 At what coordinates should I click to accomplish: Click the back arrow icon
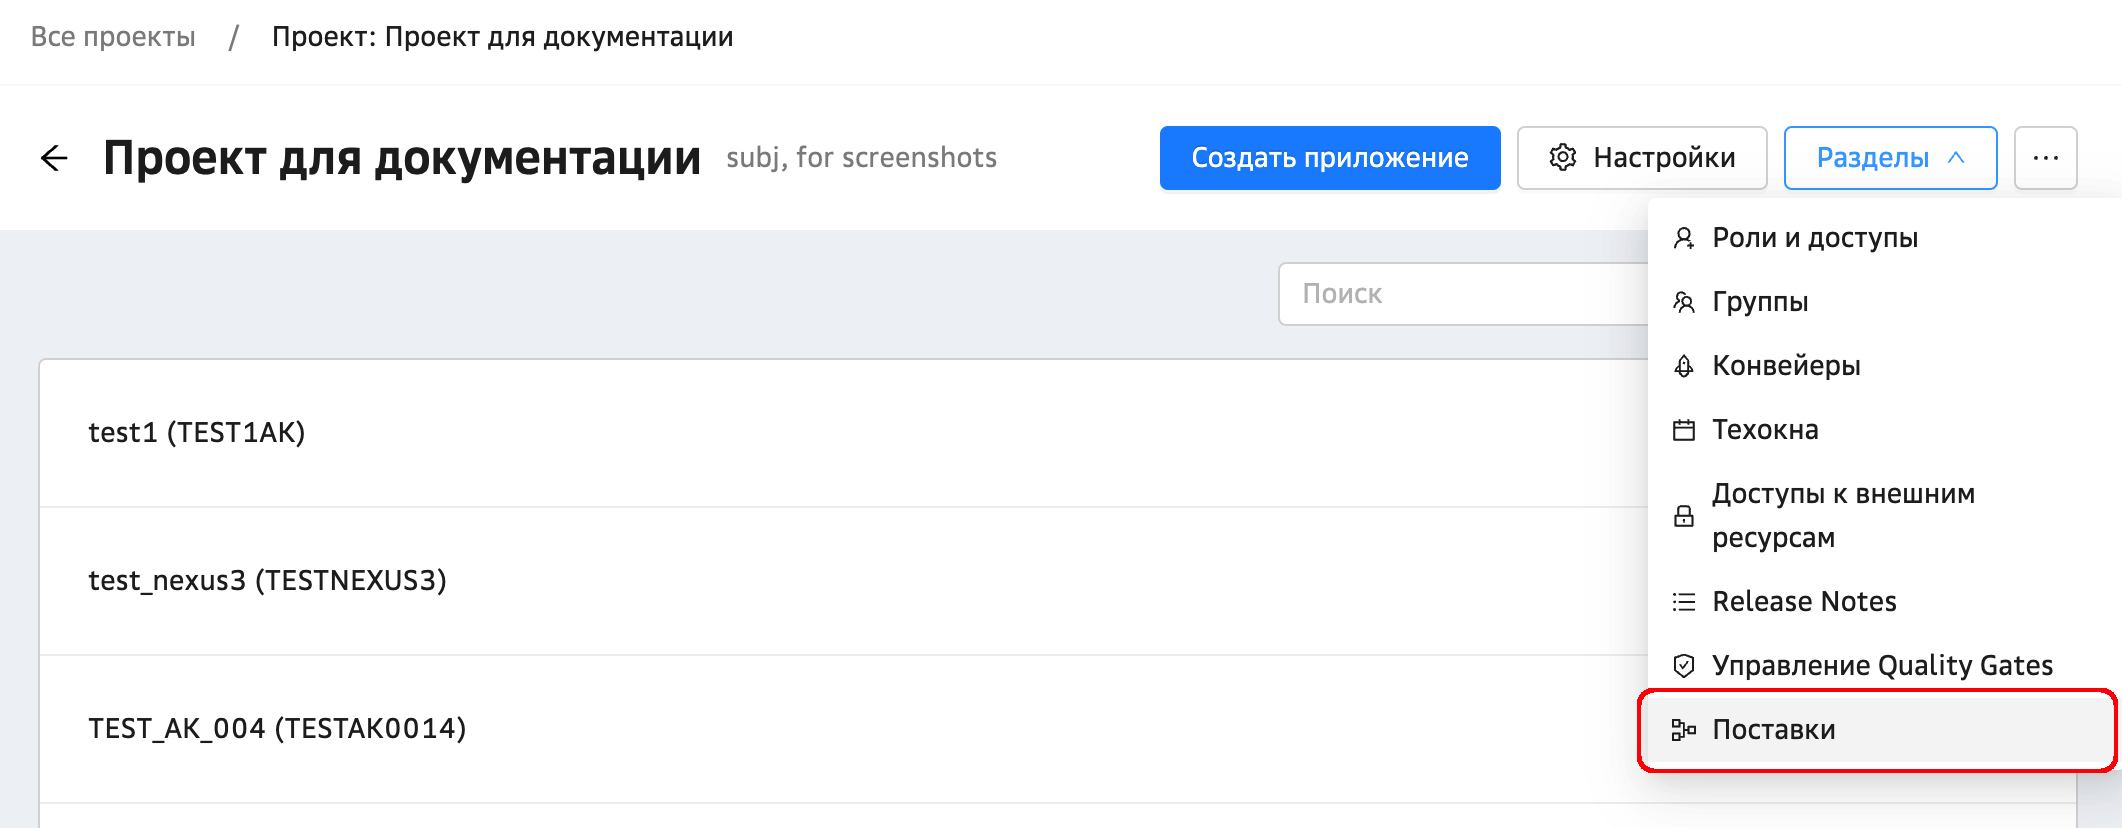tap(54, 158)
